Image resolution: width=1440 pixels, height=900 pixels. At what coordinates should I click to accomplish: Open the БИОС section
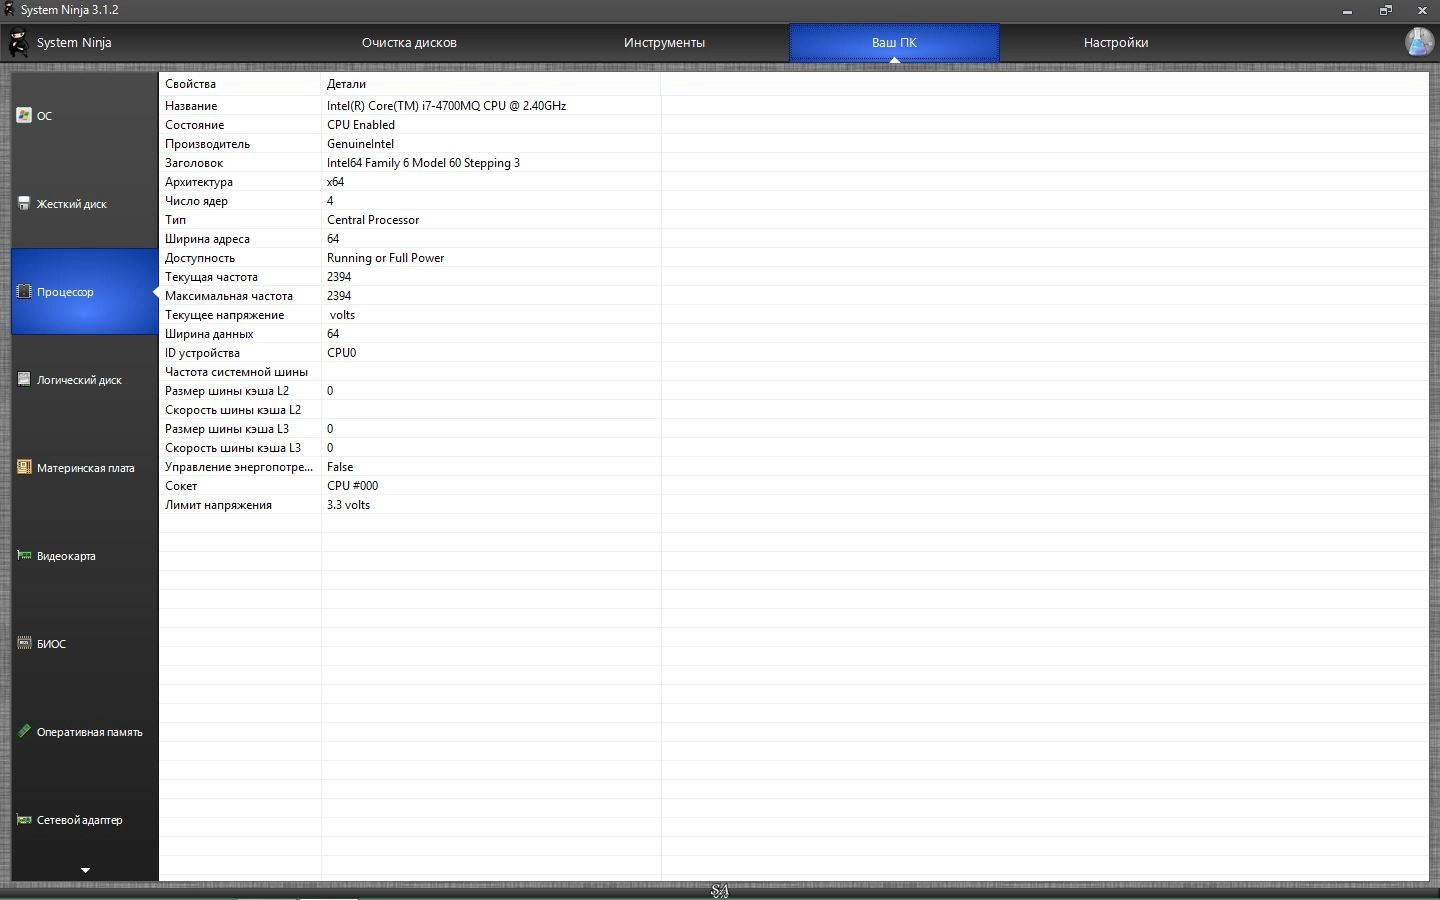pyautogui.click(x=84, y=644)
